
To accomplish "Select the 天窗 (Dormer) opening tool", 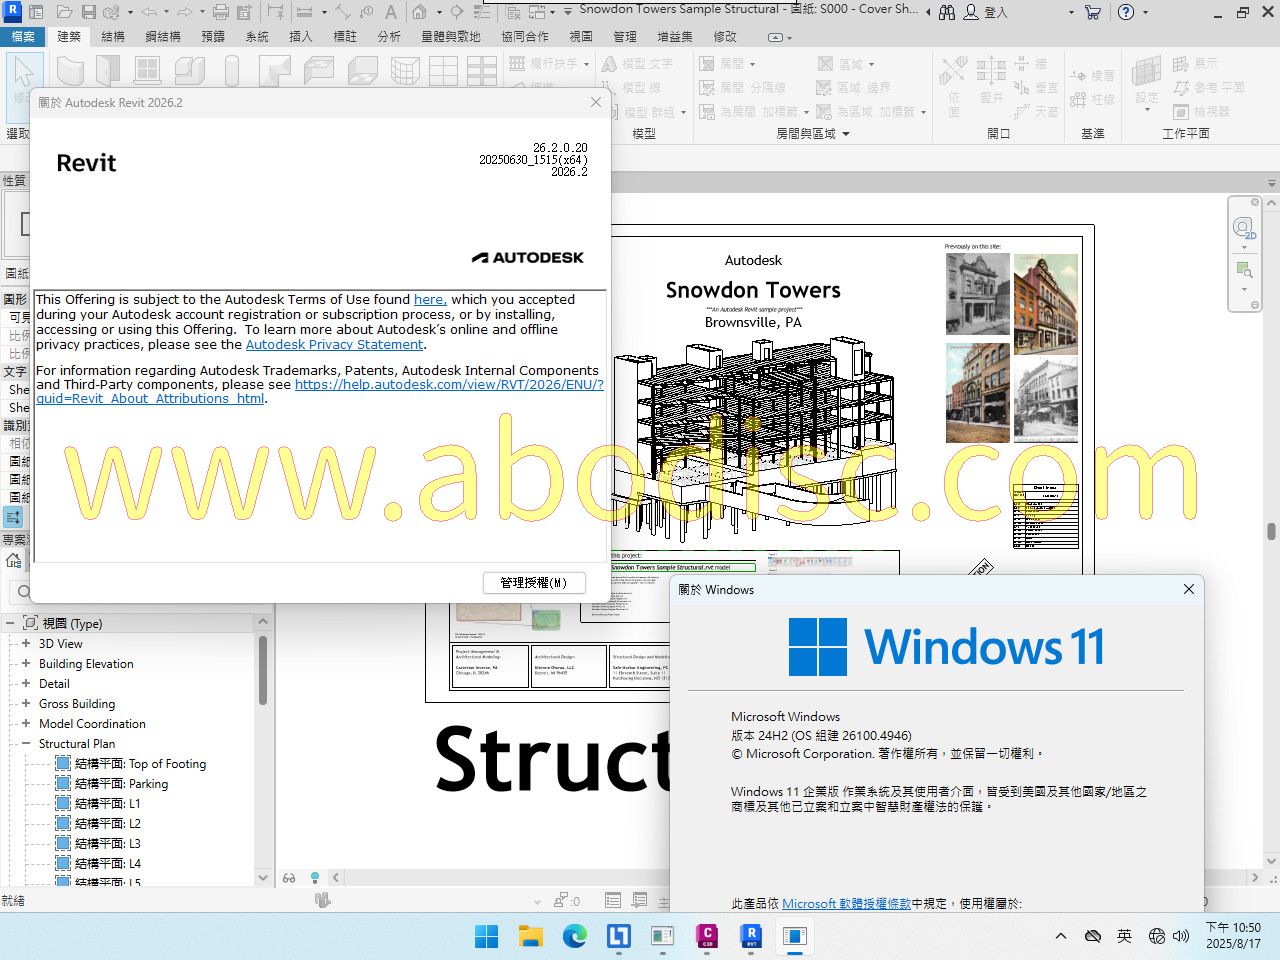I will click(x=1038, y=112).
